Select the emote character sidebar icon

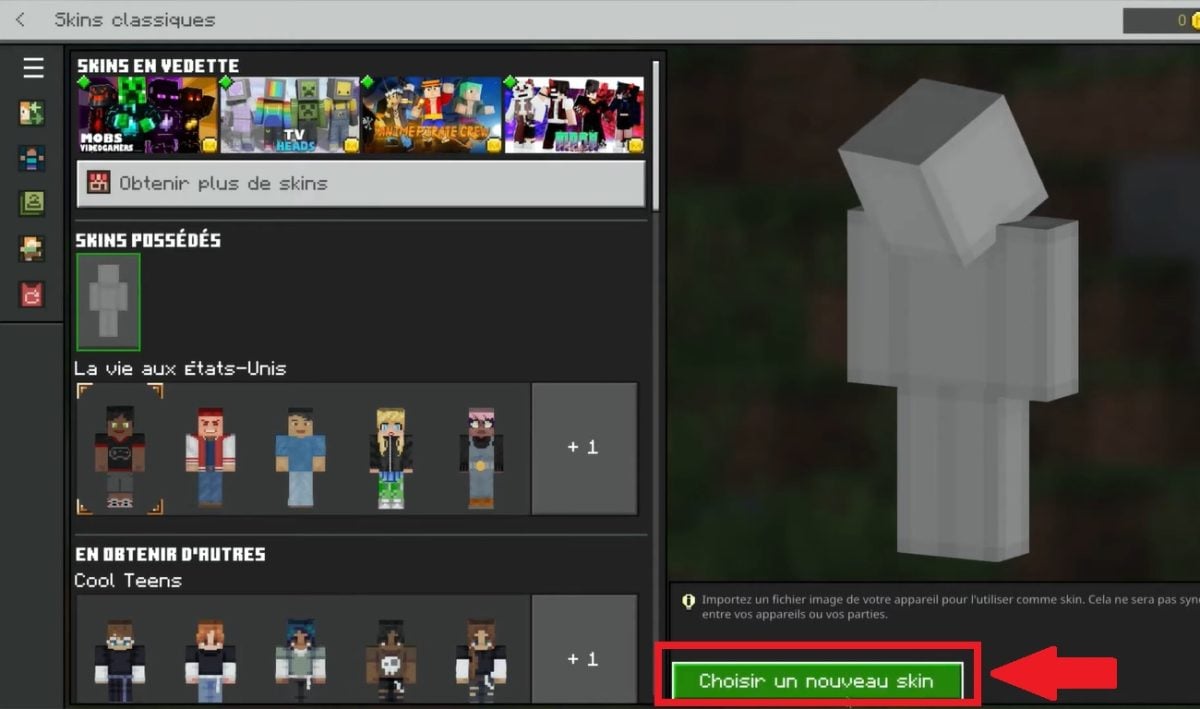tap(32, 249)
